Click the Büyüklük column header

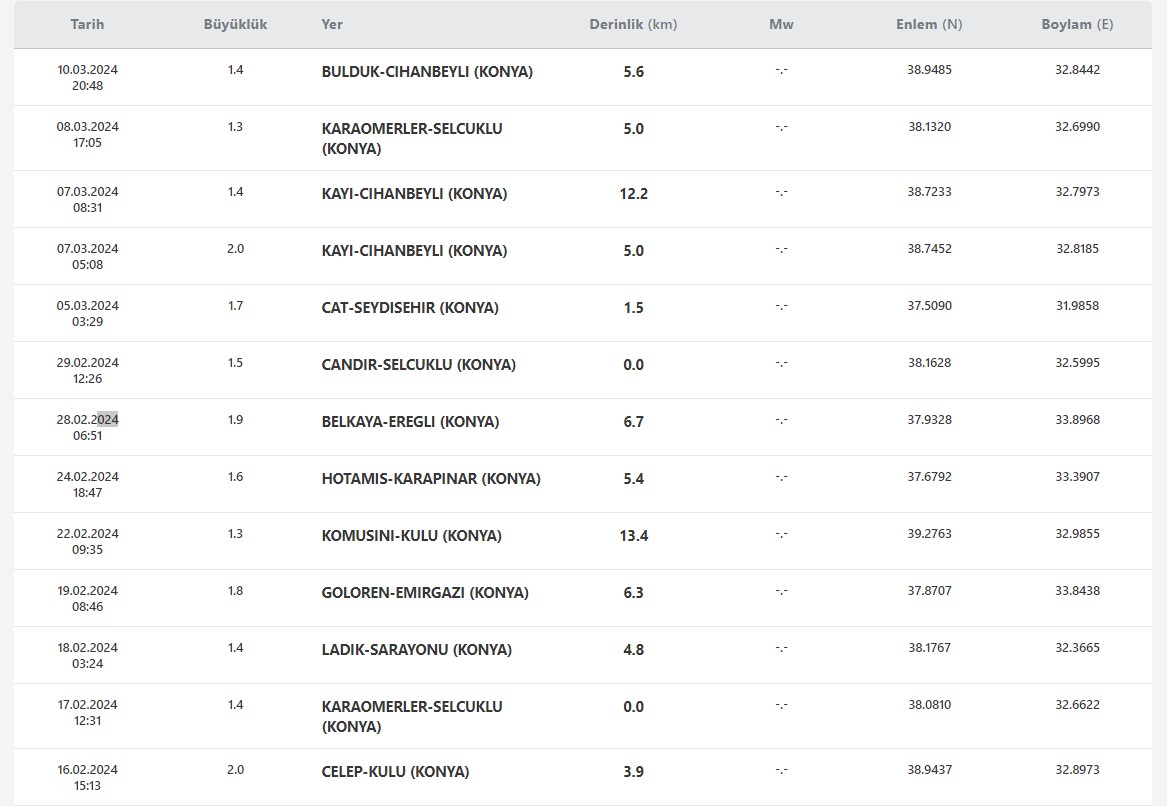click(235, 25)
